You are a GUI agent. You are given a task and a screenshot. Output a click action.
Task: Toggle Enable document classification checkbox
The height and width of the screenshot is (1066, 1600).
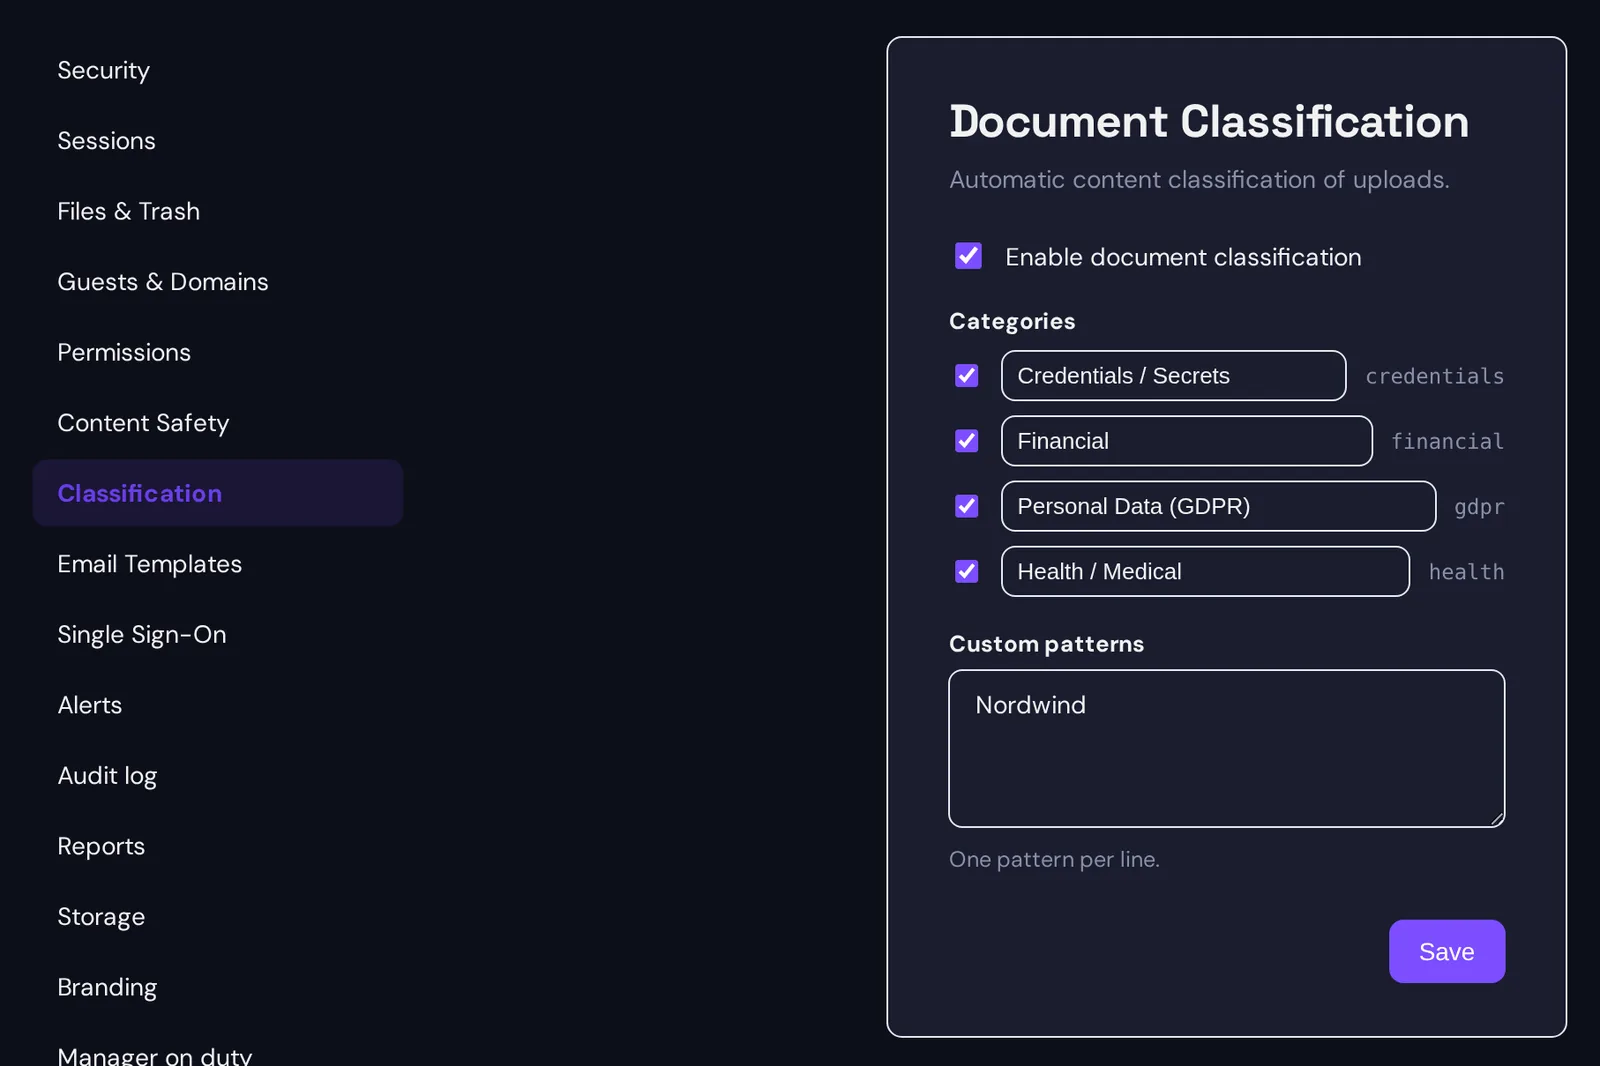pos(968,256)
